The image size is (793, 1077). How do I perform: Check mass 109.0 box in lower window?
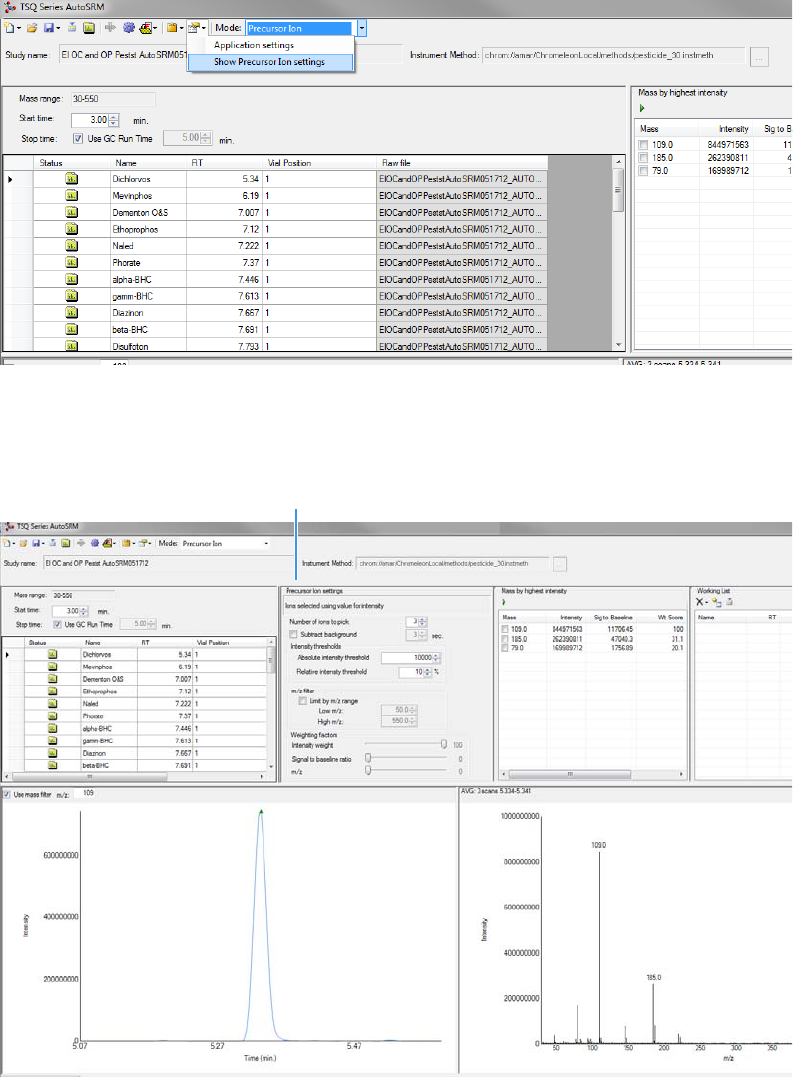[x=506, y=629]
